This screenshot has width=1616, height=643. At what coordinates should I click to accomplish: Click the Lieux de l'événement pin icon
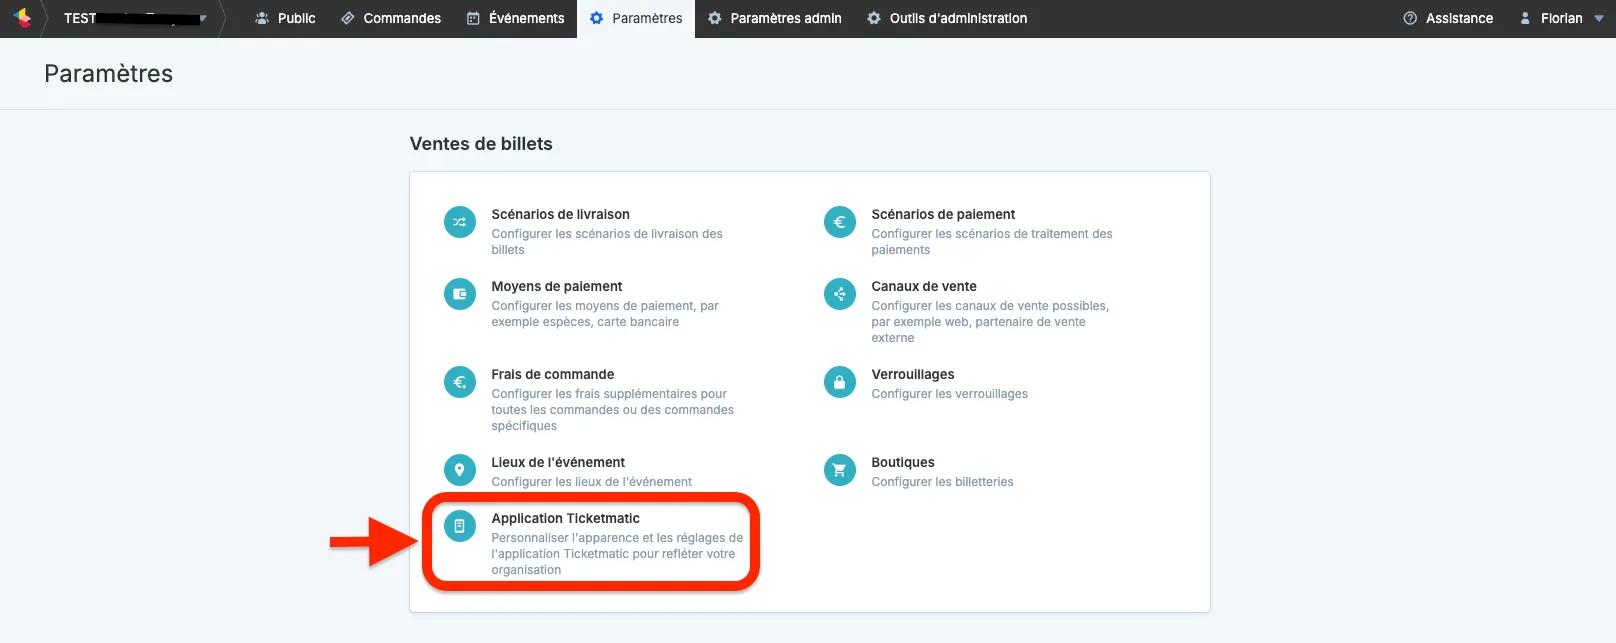pyautogui.click(x=460, y=470)
